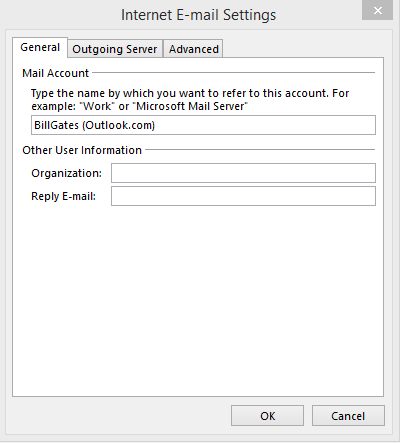Click the account name field containing BillGates

[x=203, y=125]
